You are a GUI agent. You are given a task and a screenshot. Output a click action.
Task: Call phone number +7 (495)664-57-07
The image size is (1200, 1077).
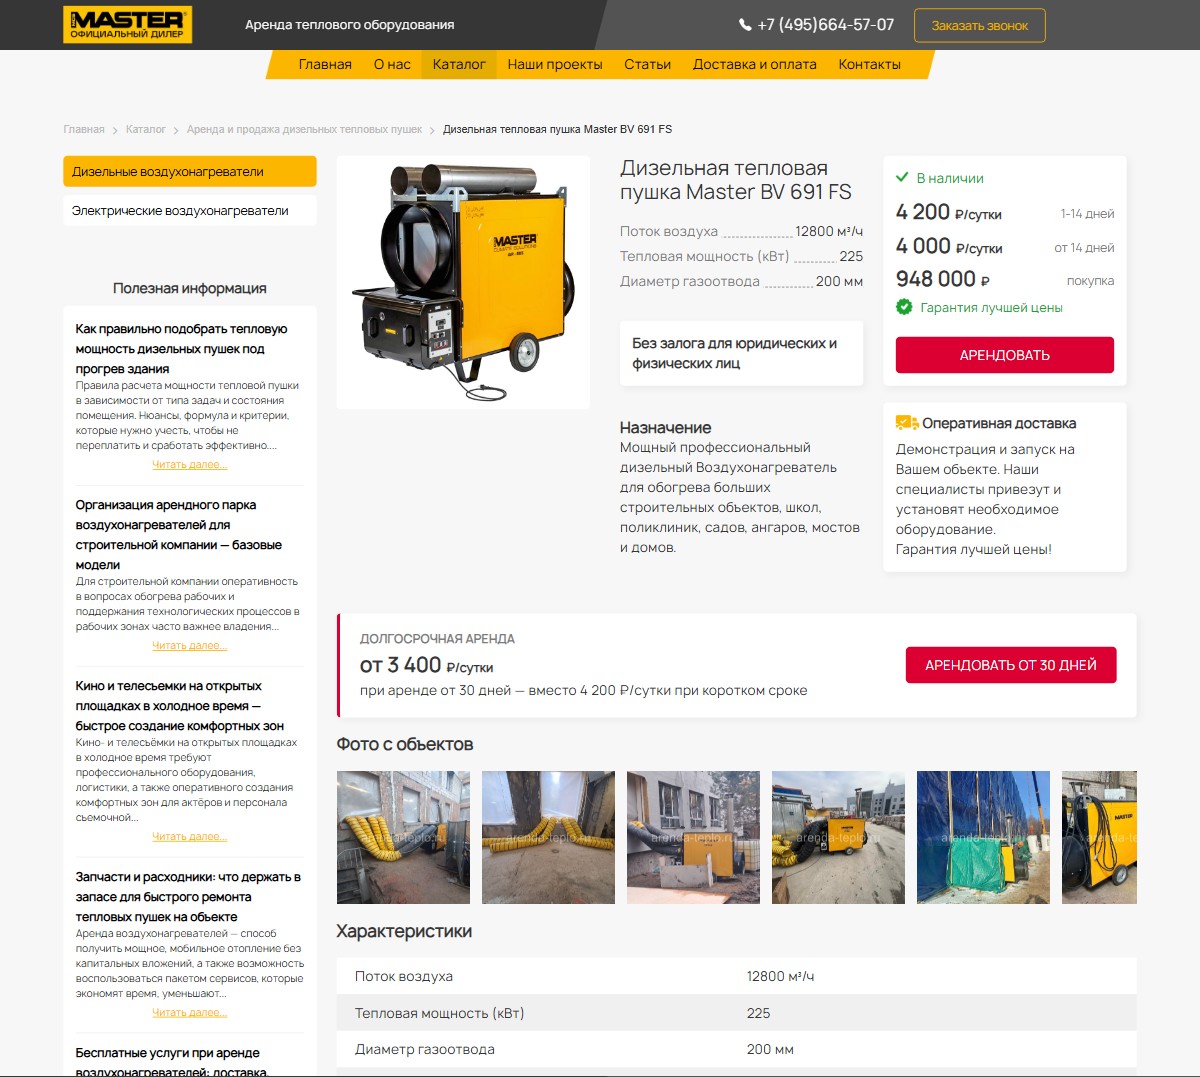coord(826,25)
